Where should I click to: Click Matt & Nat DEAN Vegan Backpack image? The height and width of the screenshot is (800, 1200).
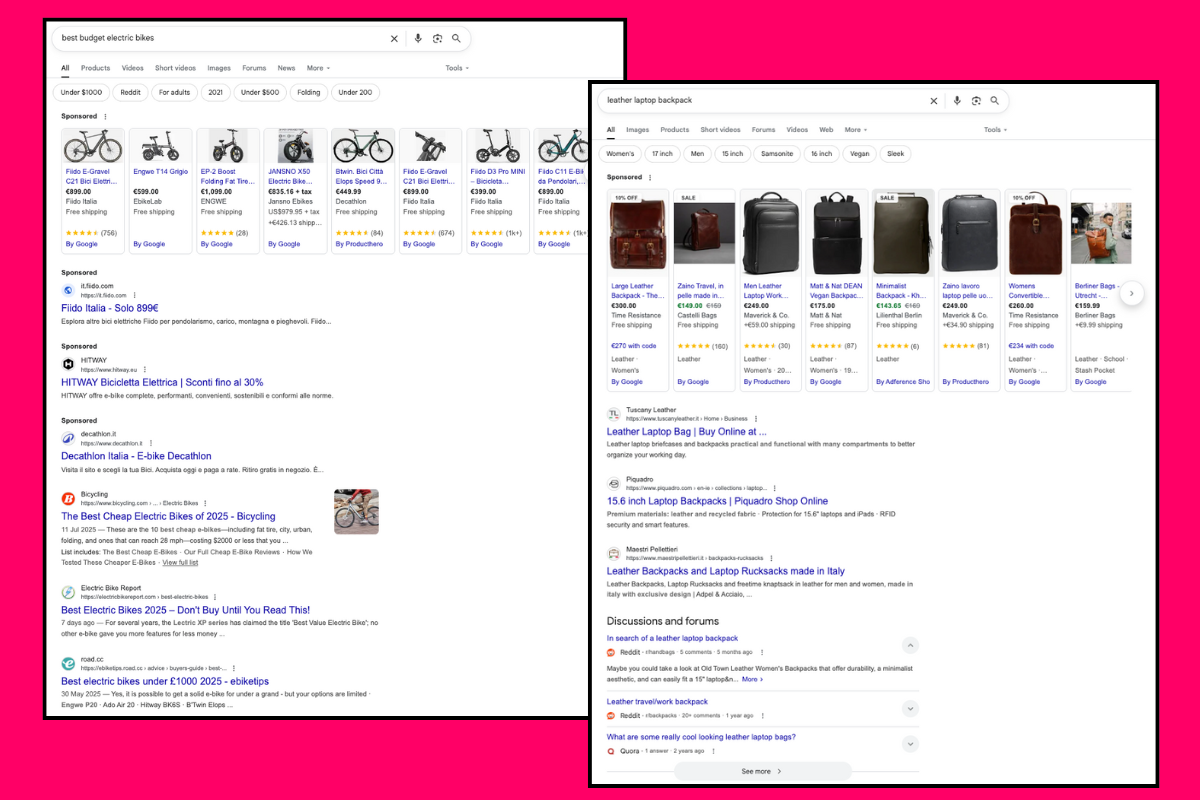836,233
